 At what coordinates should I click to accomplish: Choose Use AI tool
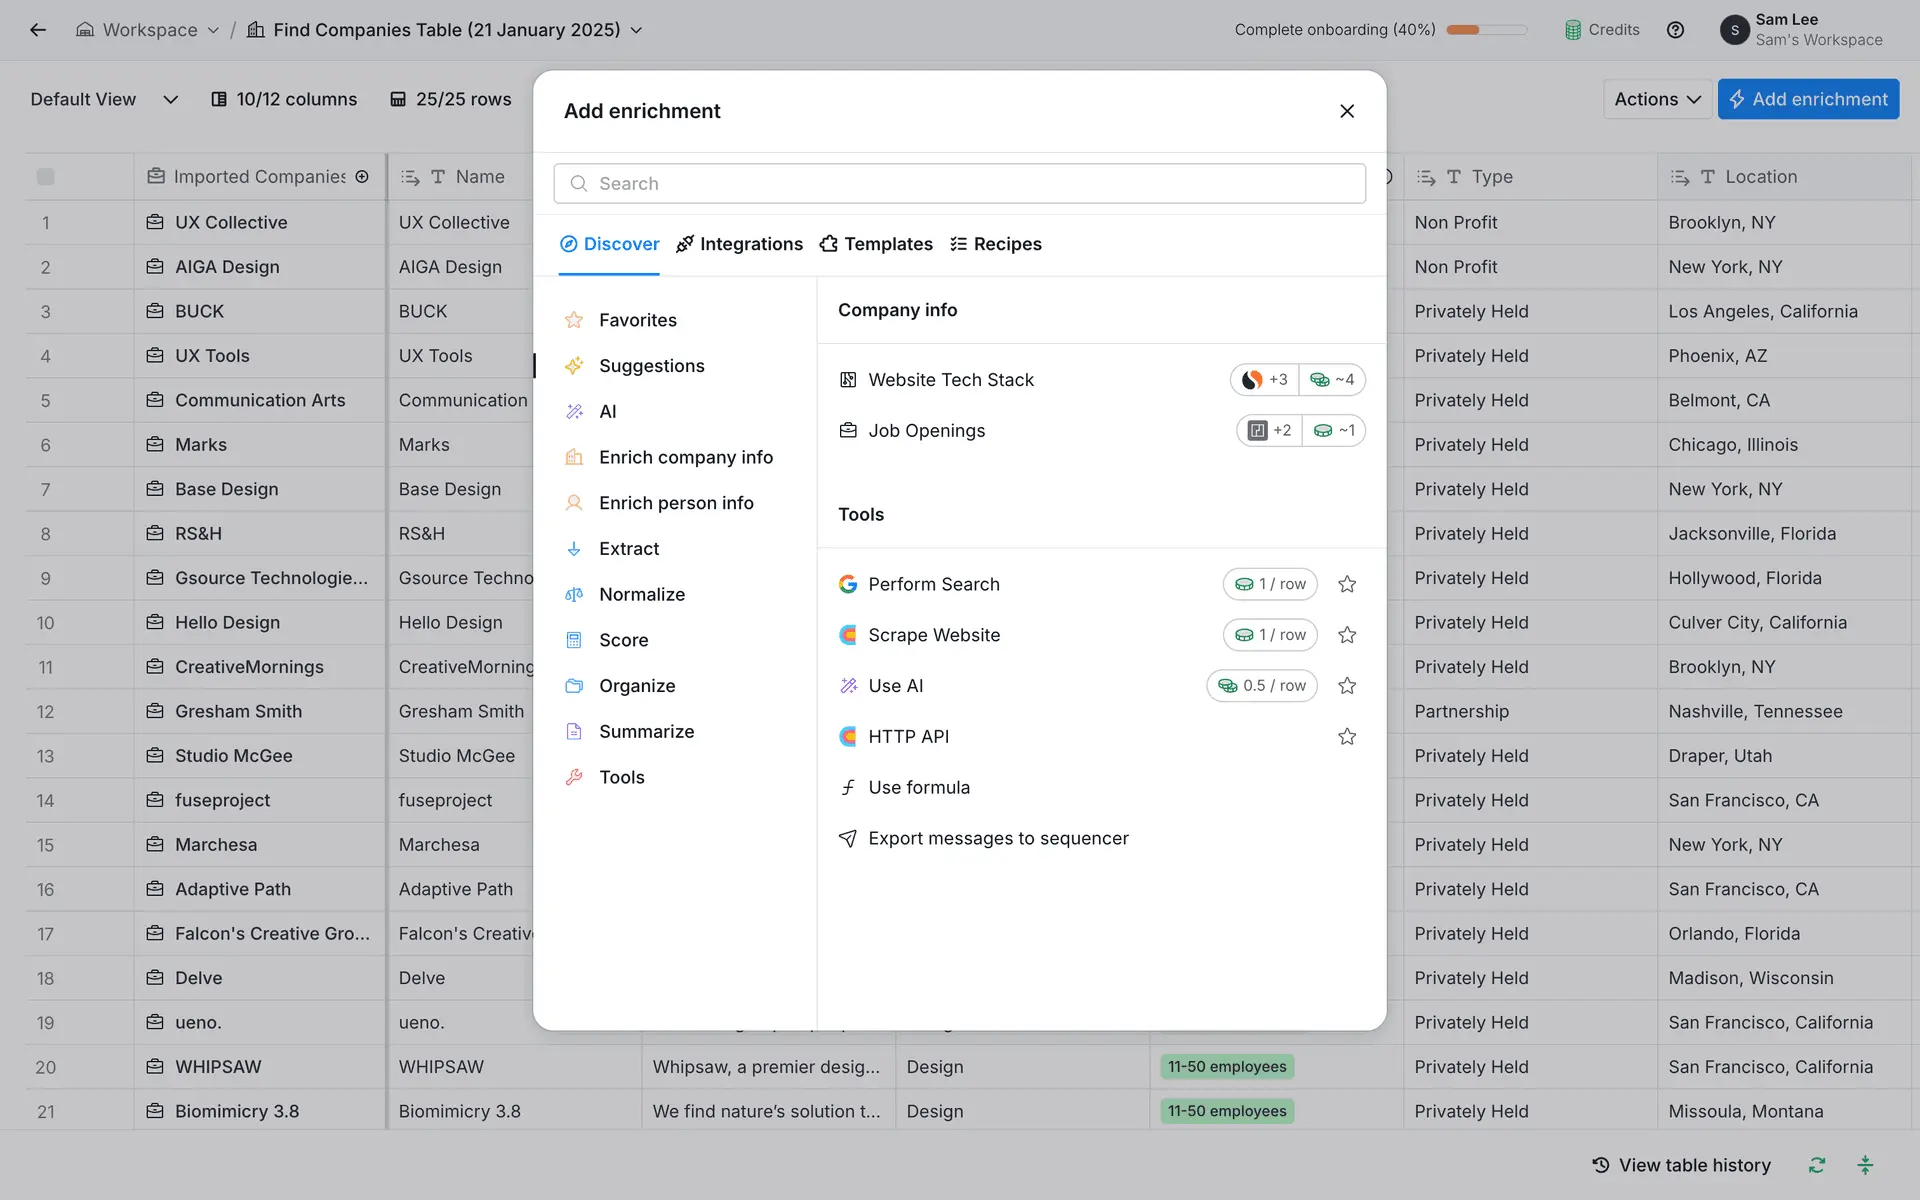[x=895, y=686]
